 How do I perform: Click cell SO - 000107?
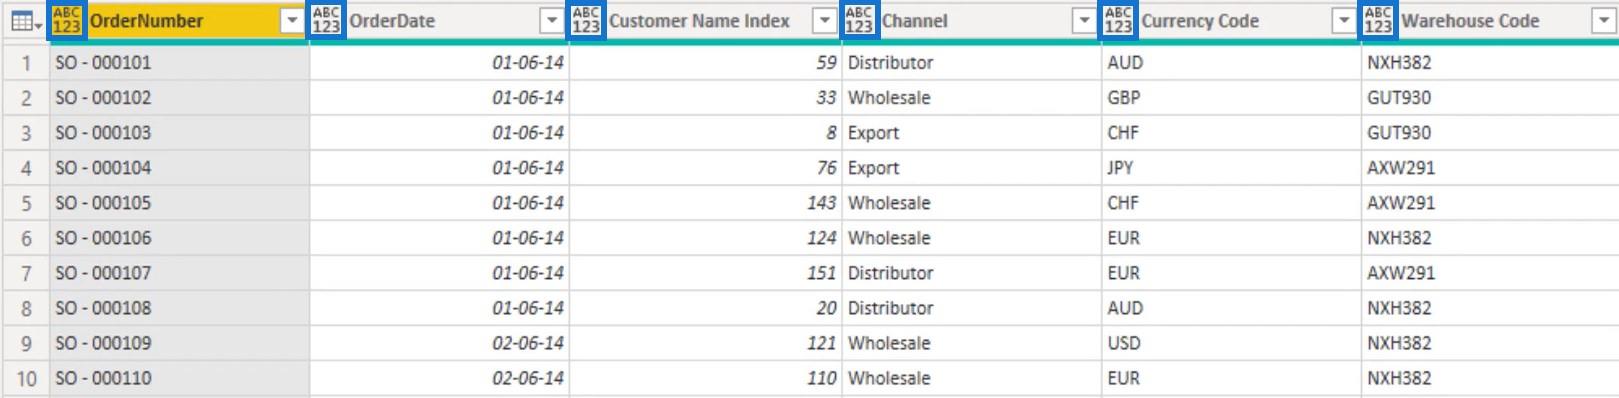tap(180, 272)
